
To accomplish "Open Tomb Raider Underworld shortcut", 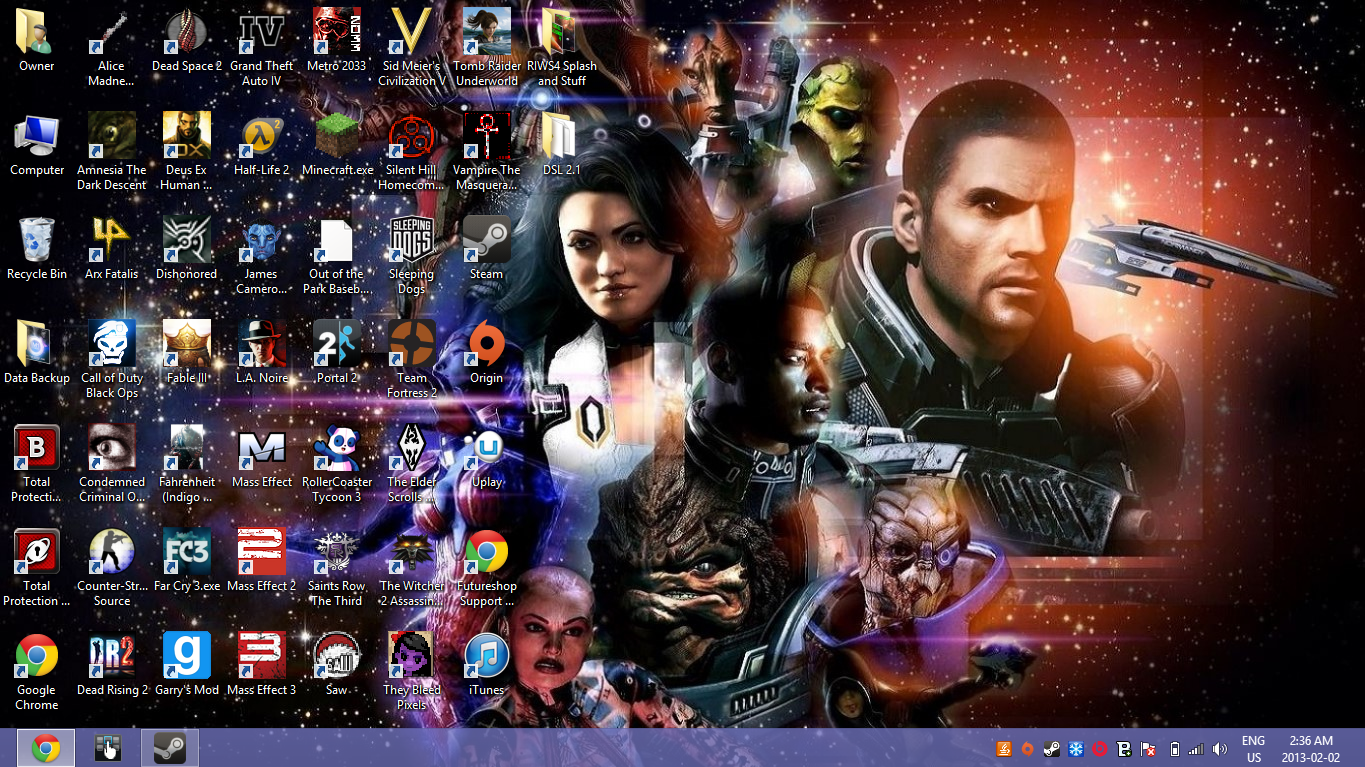I will (x=487, y=49).
